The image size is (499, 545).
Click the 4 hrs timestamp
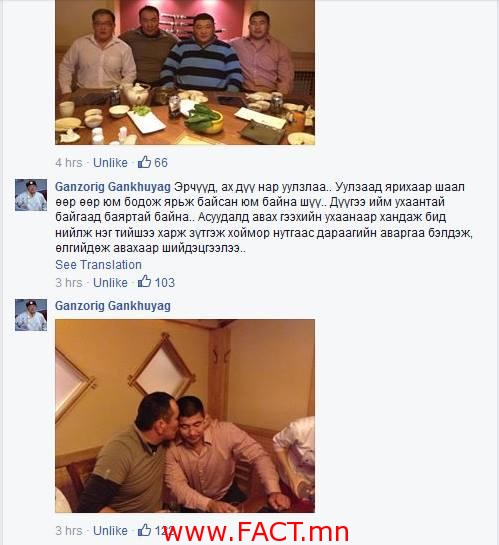click(69, 163)
